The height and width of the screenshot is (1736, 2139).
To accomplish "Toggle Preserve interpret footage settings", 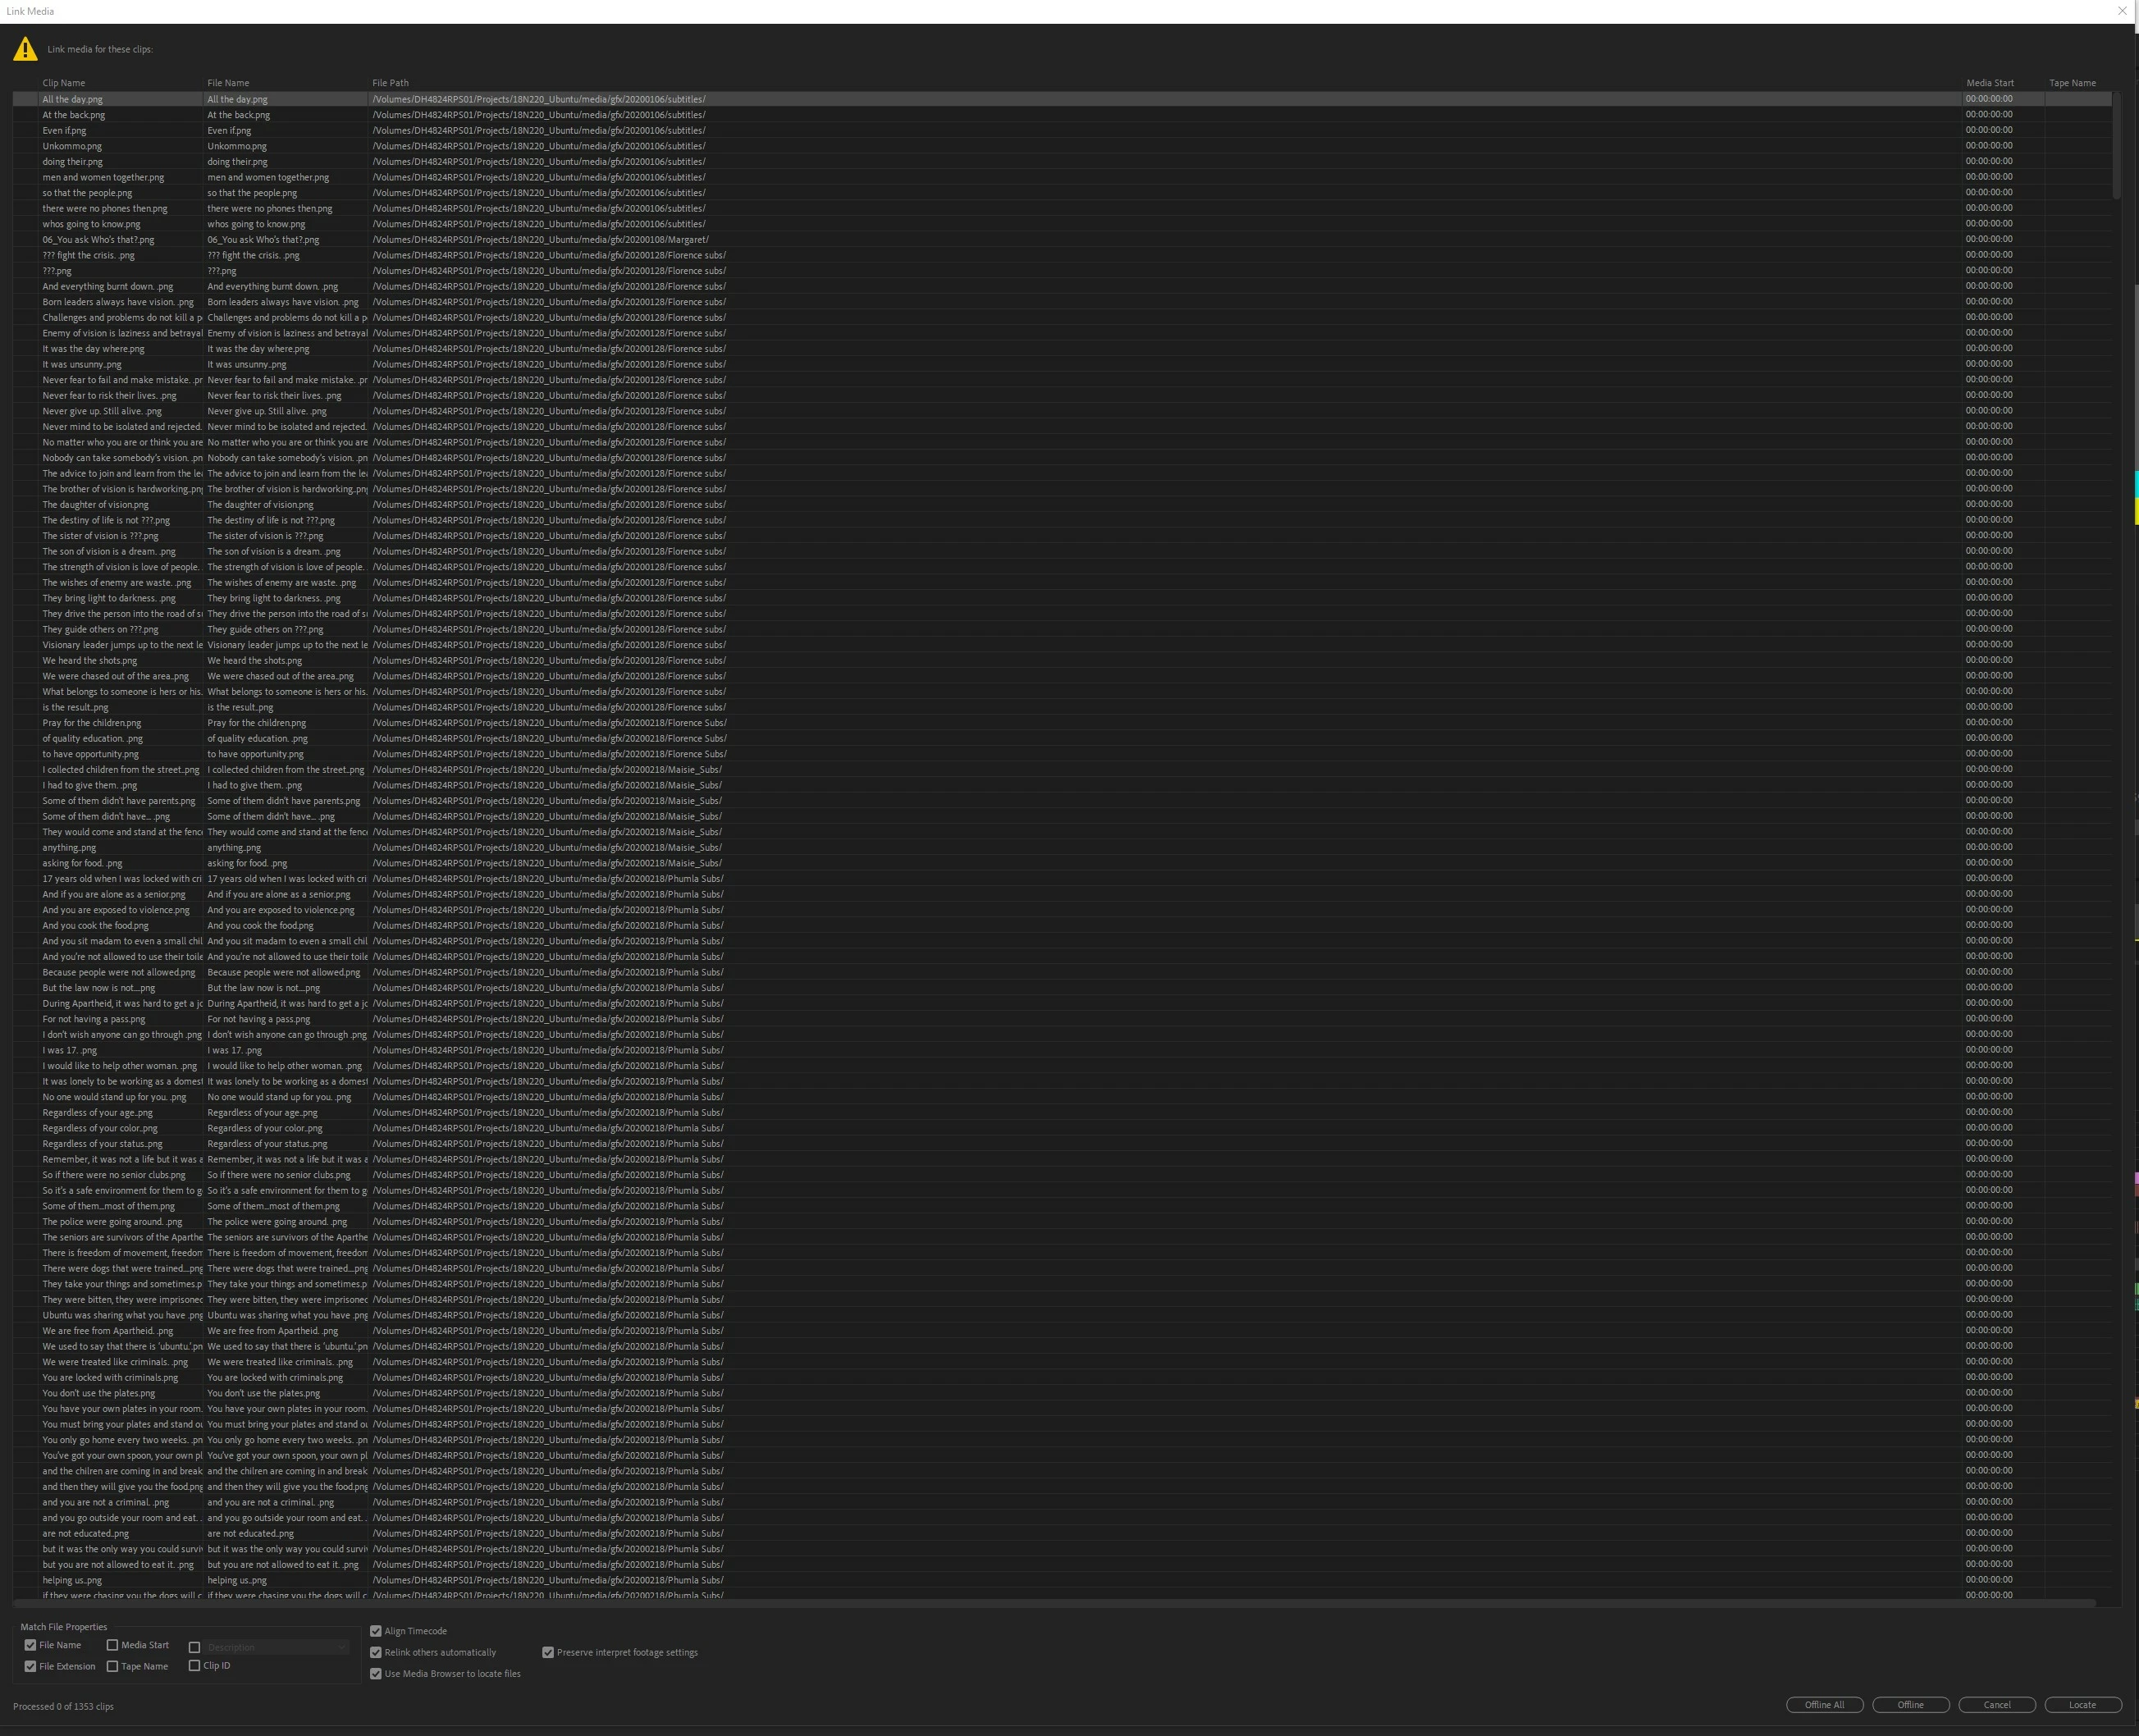I will pos(548,1652).
